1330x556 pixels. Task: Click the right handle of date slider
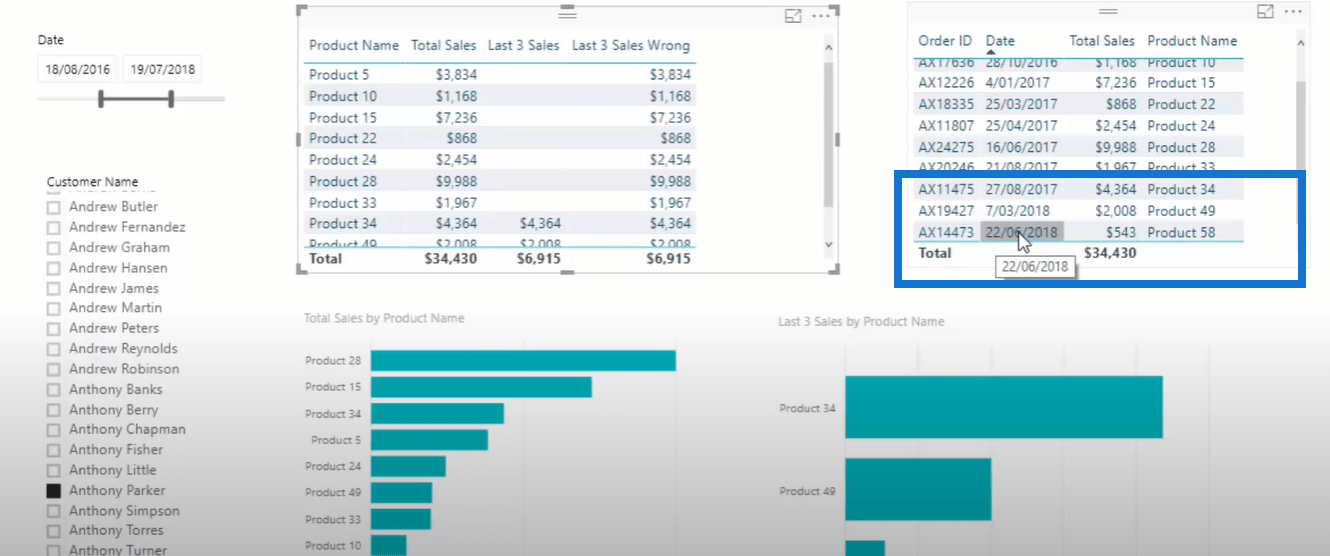coord(171,98)
